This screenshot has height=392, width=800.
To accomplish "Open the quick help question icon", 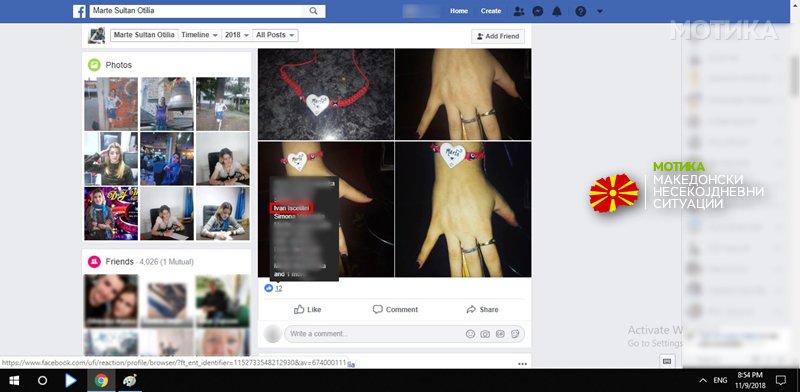I will point(581,11).
